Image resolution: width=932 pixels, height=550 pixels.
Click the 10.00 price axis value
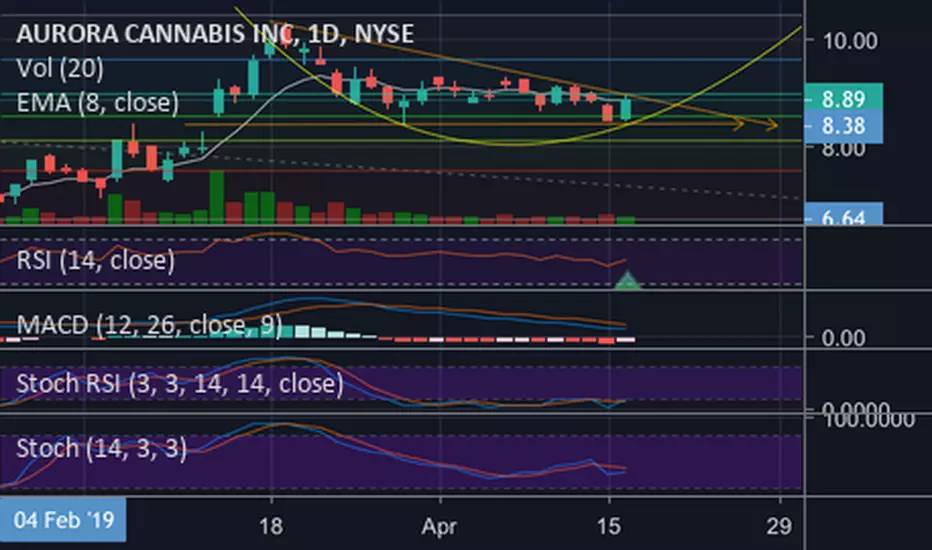[849, 41]
